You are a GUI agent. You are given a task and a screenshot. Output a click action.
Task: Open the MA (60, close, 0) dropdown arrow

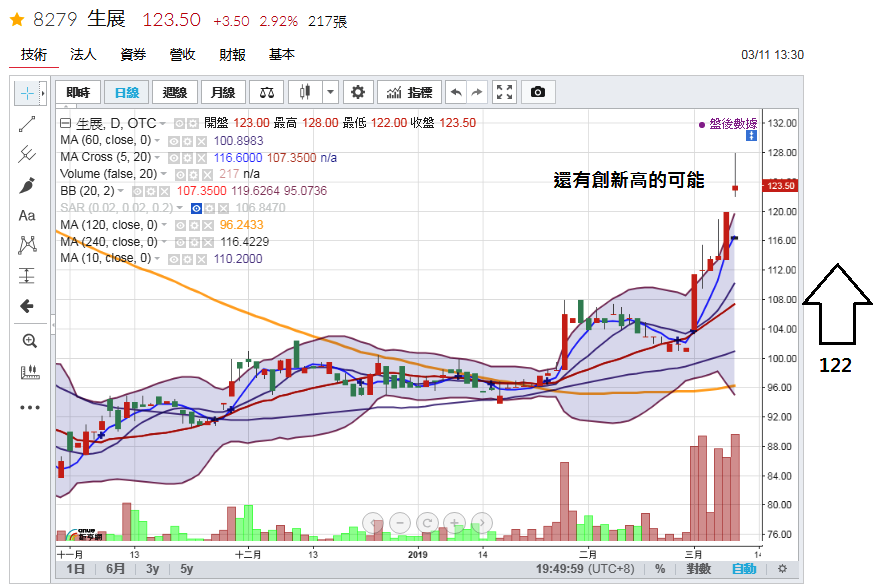[x=157, y=140]
